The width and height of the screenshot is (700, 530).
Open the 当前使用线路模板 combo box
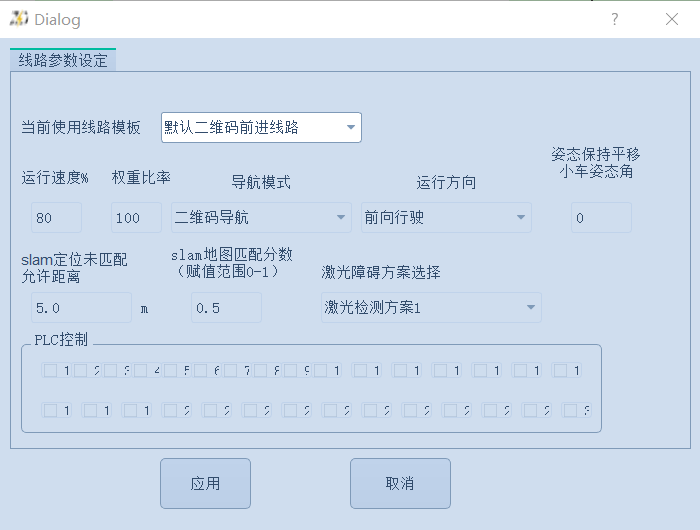coord(261,128)
